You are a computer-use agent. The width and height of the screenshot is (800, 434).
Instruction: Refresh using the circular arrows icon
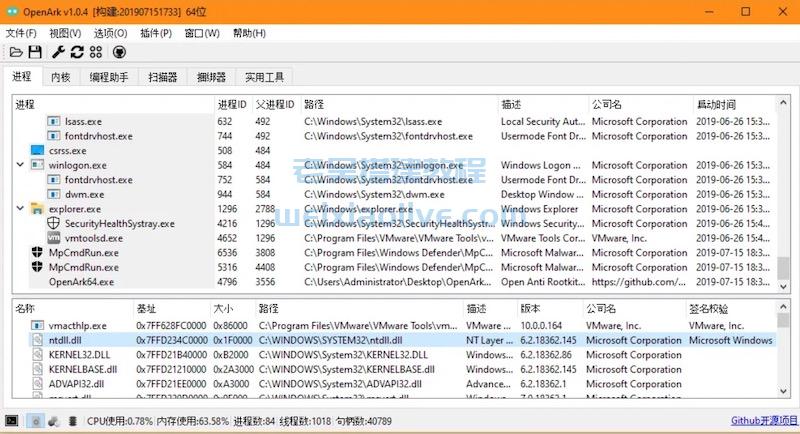click(77, 52)
